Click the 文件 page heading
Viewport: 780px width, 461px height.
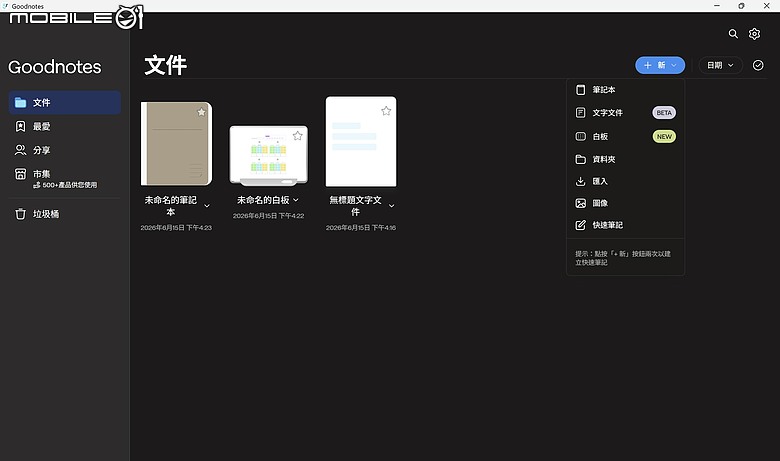click(166, 65)
